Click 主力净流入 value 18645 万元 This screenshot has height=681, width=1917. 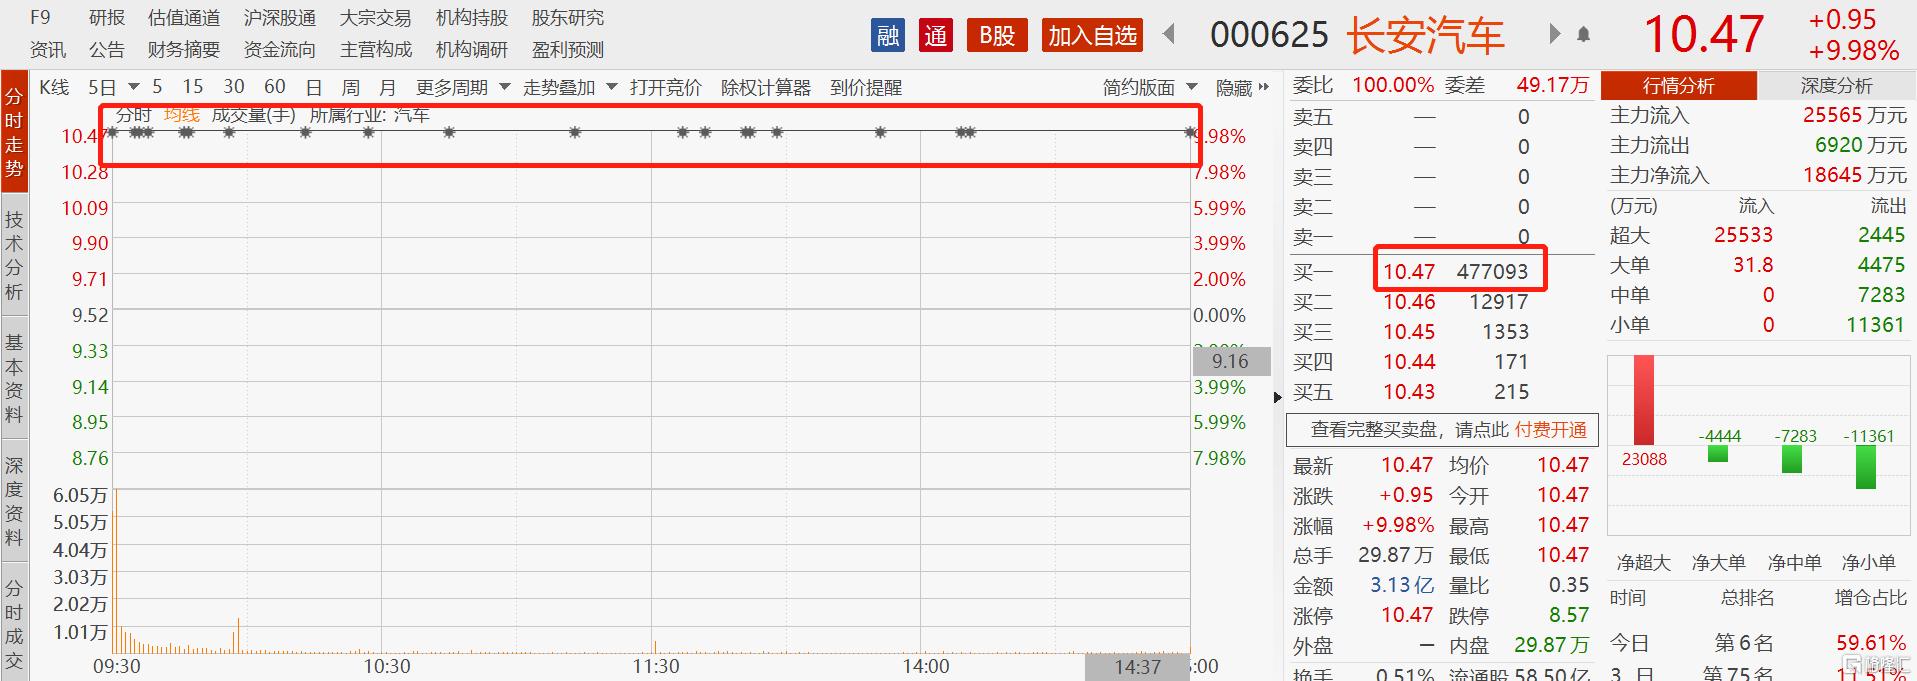tap(1855, 175)
